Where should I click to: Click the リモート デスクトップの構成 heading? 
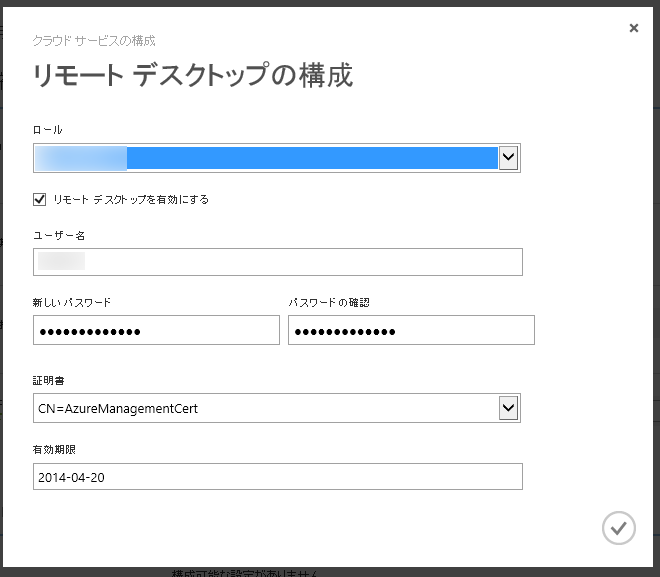click(192, 76)
